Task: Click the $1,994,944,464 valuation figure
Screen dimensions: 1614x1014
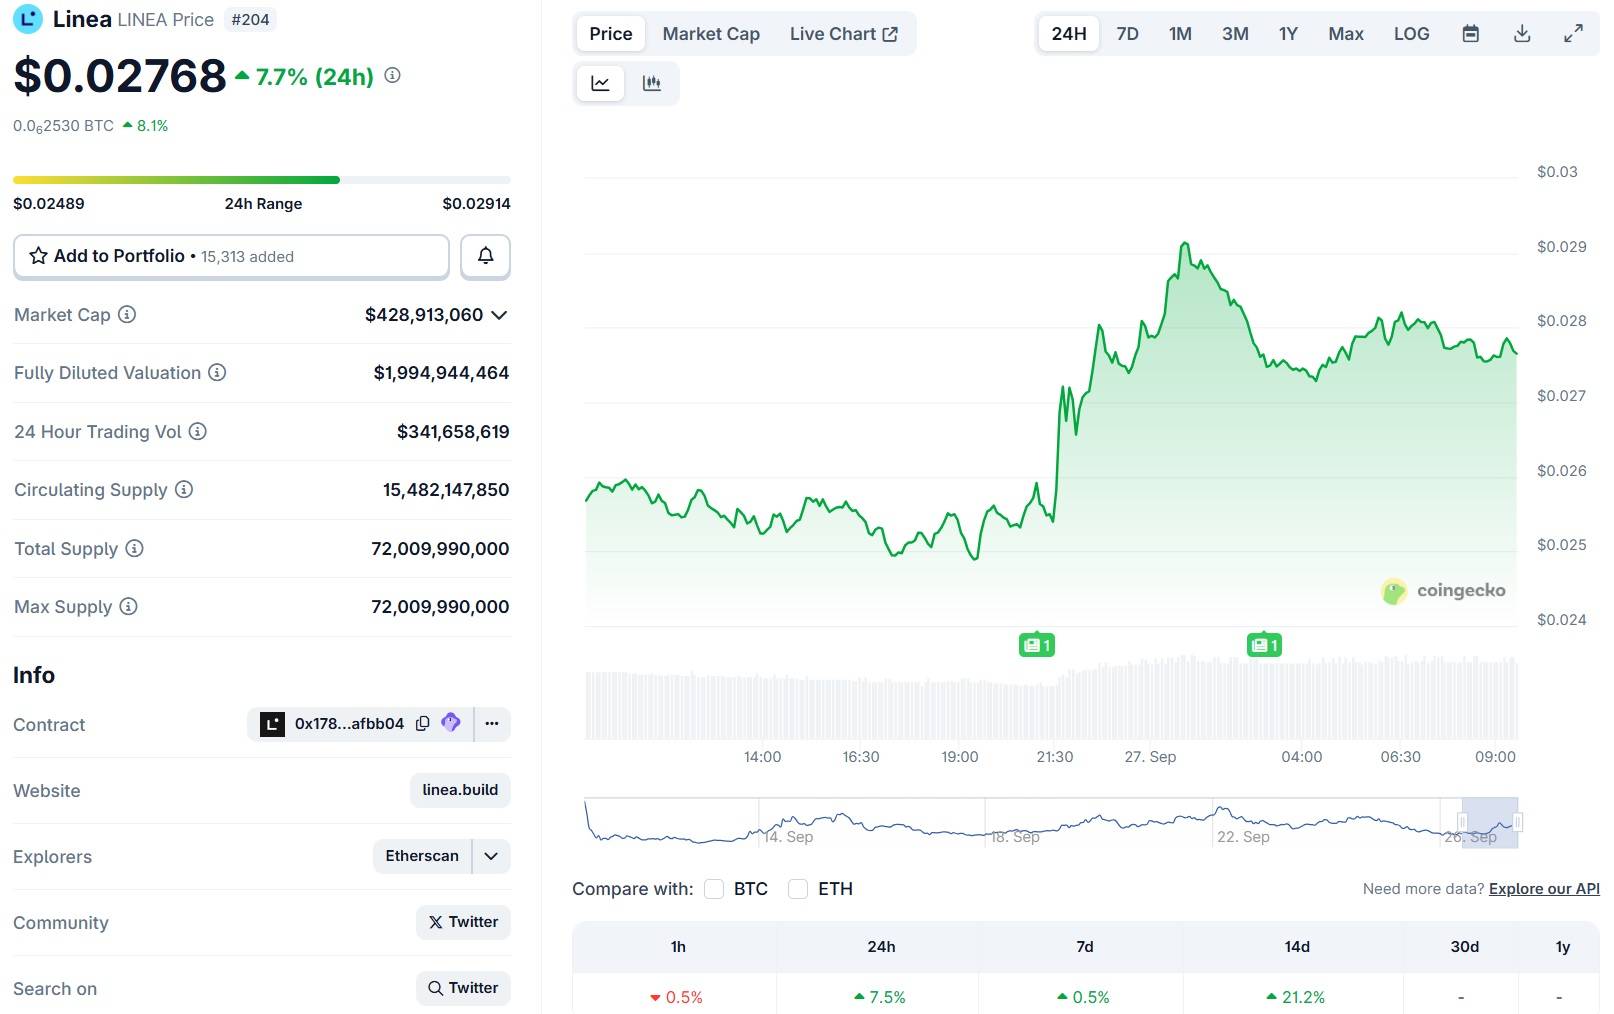Action: point(441,373)
